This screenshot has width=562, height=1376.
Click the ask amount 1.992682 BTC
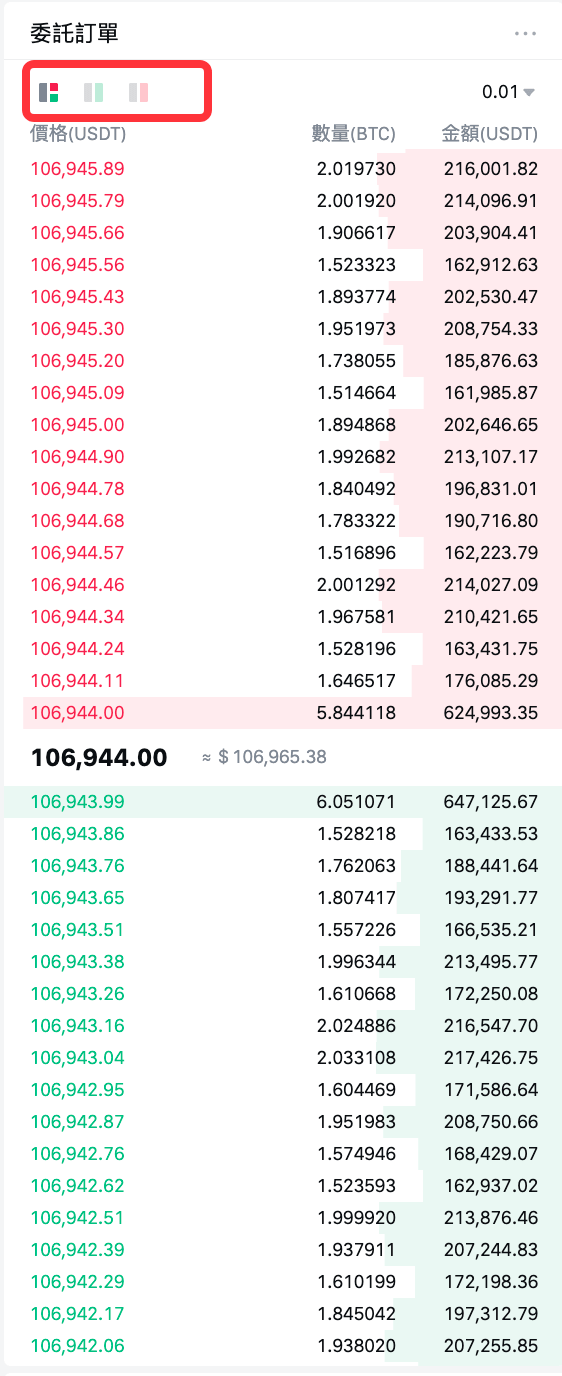pos(356,457)
